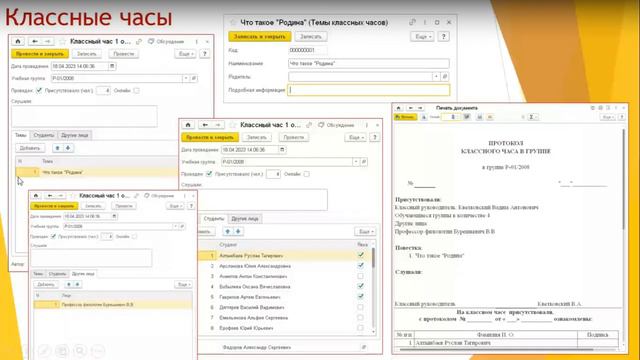Move student row up with arrow above student list
The width and height of the screenshot is (640, 360).
(228, 231)
